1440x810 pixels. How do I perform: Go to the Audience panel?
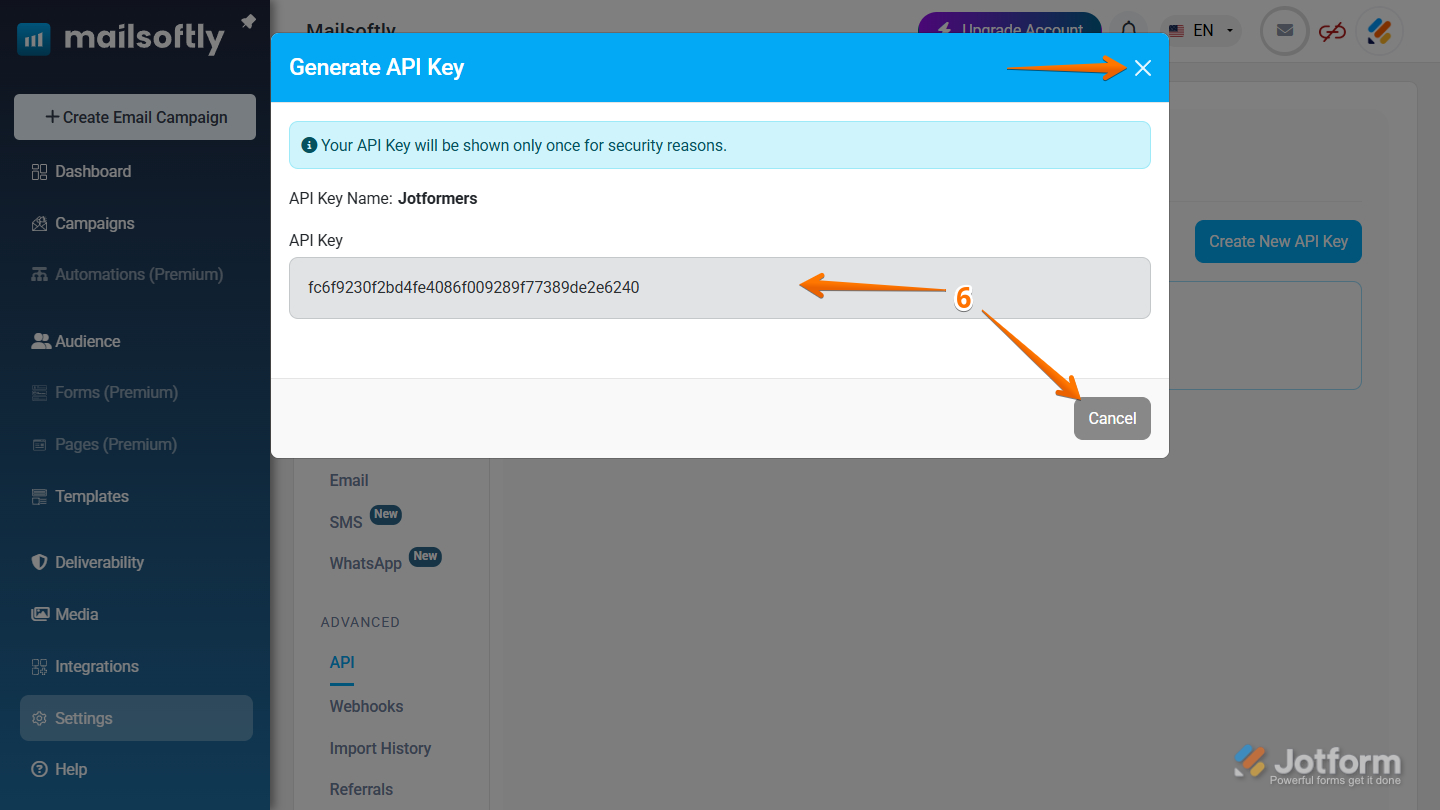(x=86, y=341)
